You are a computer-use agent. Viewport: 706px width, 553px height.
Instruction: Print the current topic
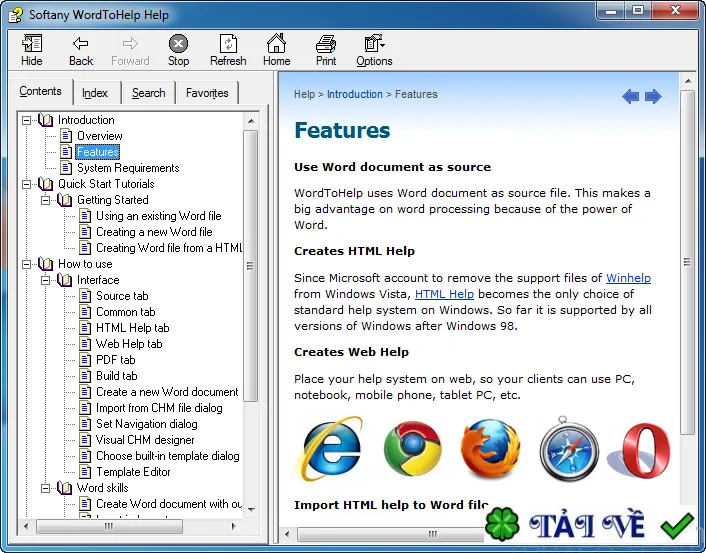click(x=326, y=50)
